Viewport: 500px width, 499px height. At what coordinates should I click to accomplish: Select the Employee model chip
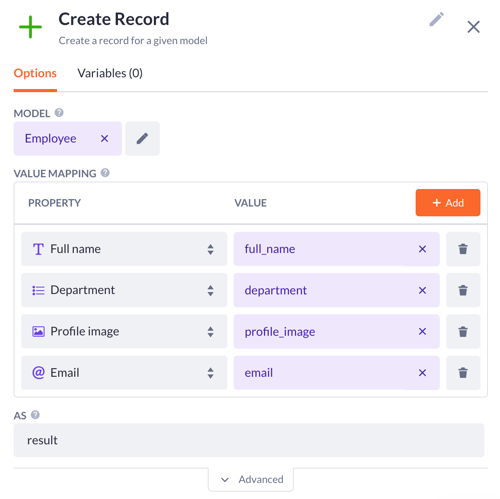point(68,138)
